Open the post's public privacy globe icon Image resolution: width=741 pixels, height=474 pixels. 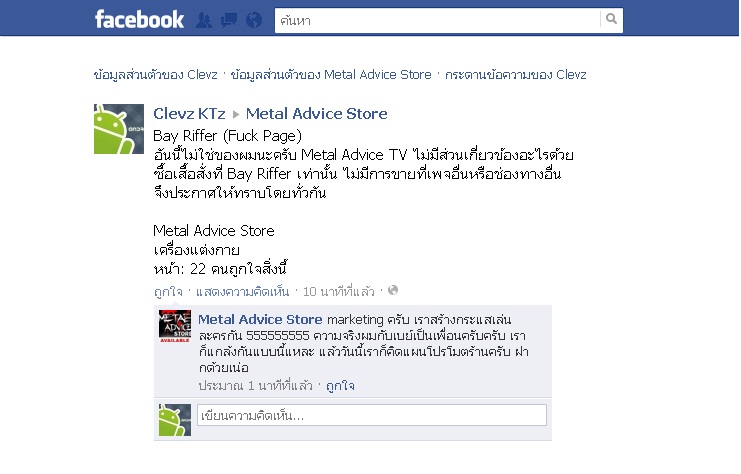click(x=393, y=290)
